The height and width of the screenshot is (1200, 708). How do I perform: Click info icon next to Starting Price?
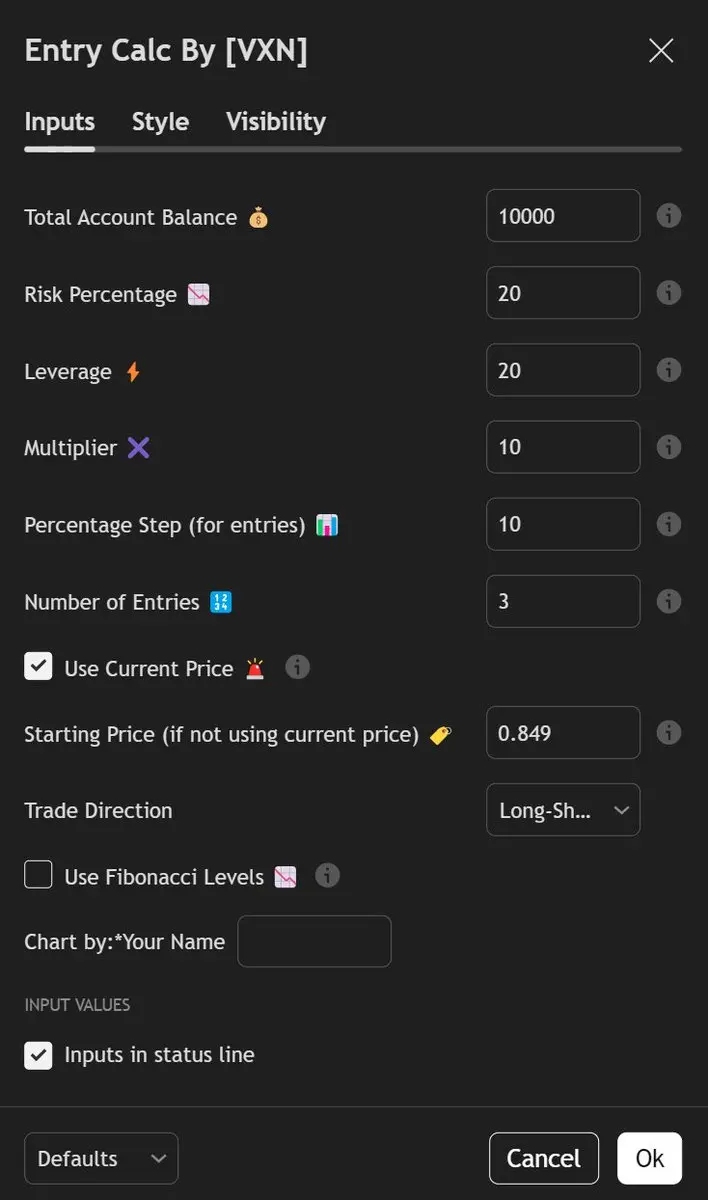pyautogui.click(x=669, y=732)
